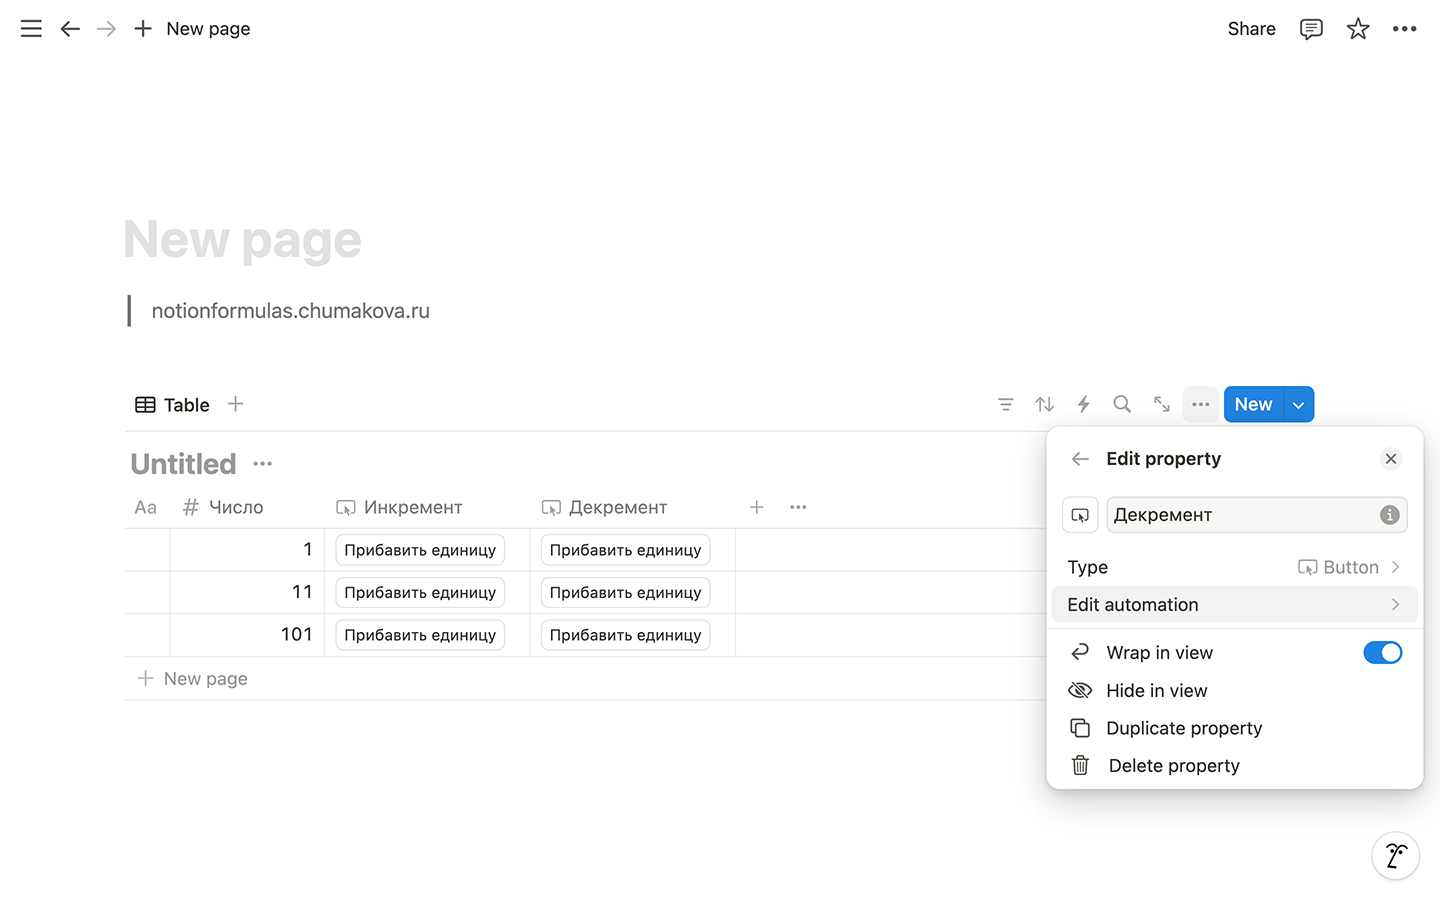Select Duplicate property
Screen dimensions: 1440x900
1234,729
